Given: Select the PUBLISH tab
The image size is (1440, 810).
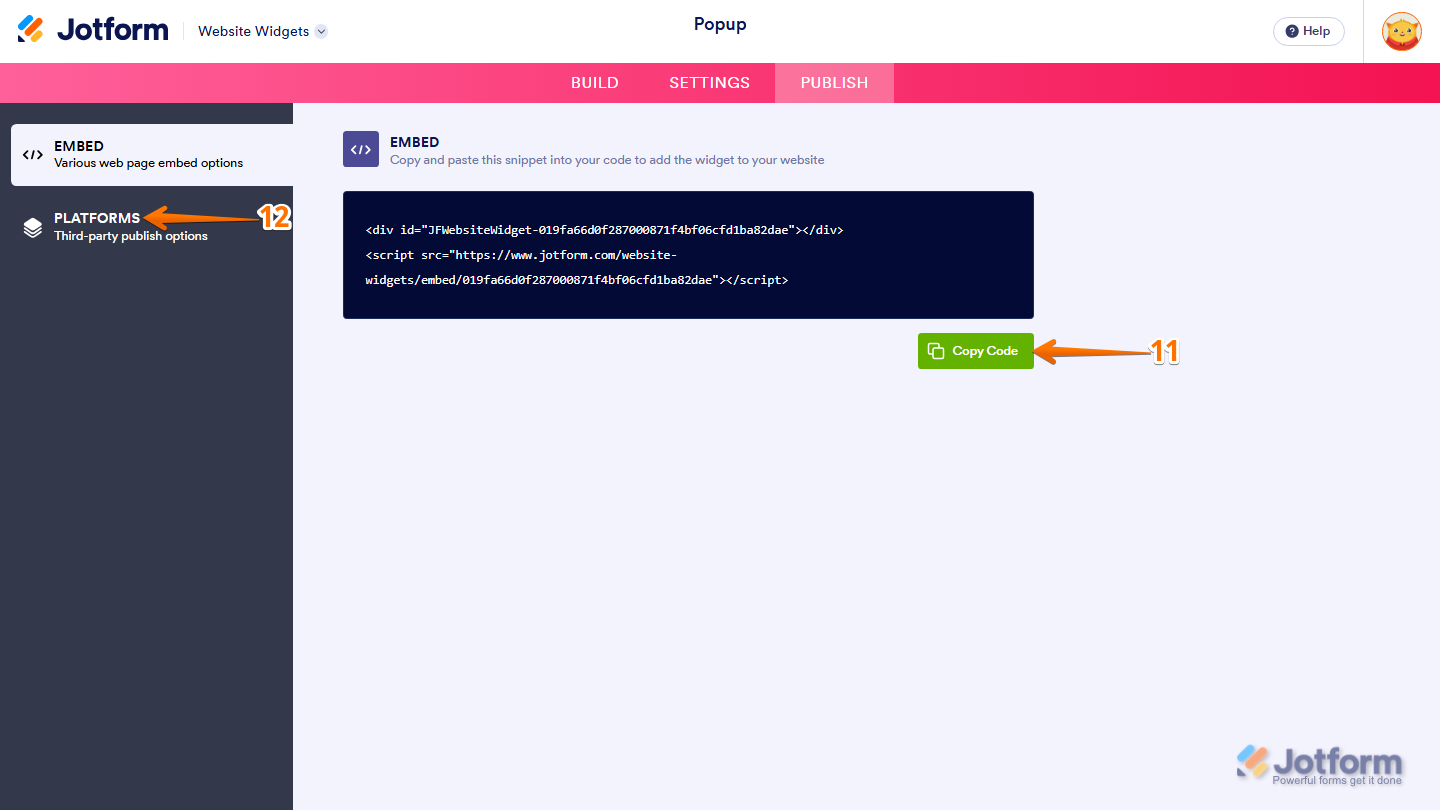Looking at the screenshot, I should (834, 83).
